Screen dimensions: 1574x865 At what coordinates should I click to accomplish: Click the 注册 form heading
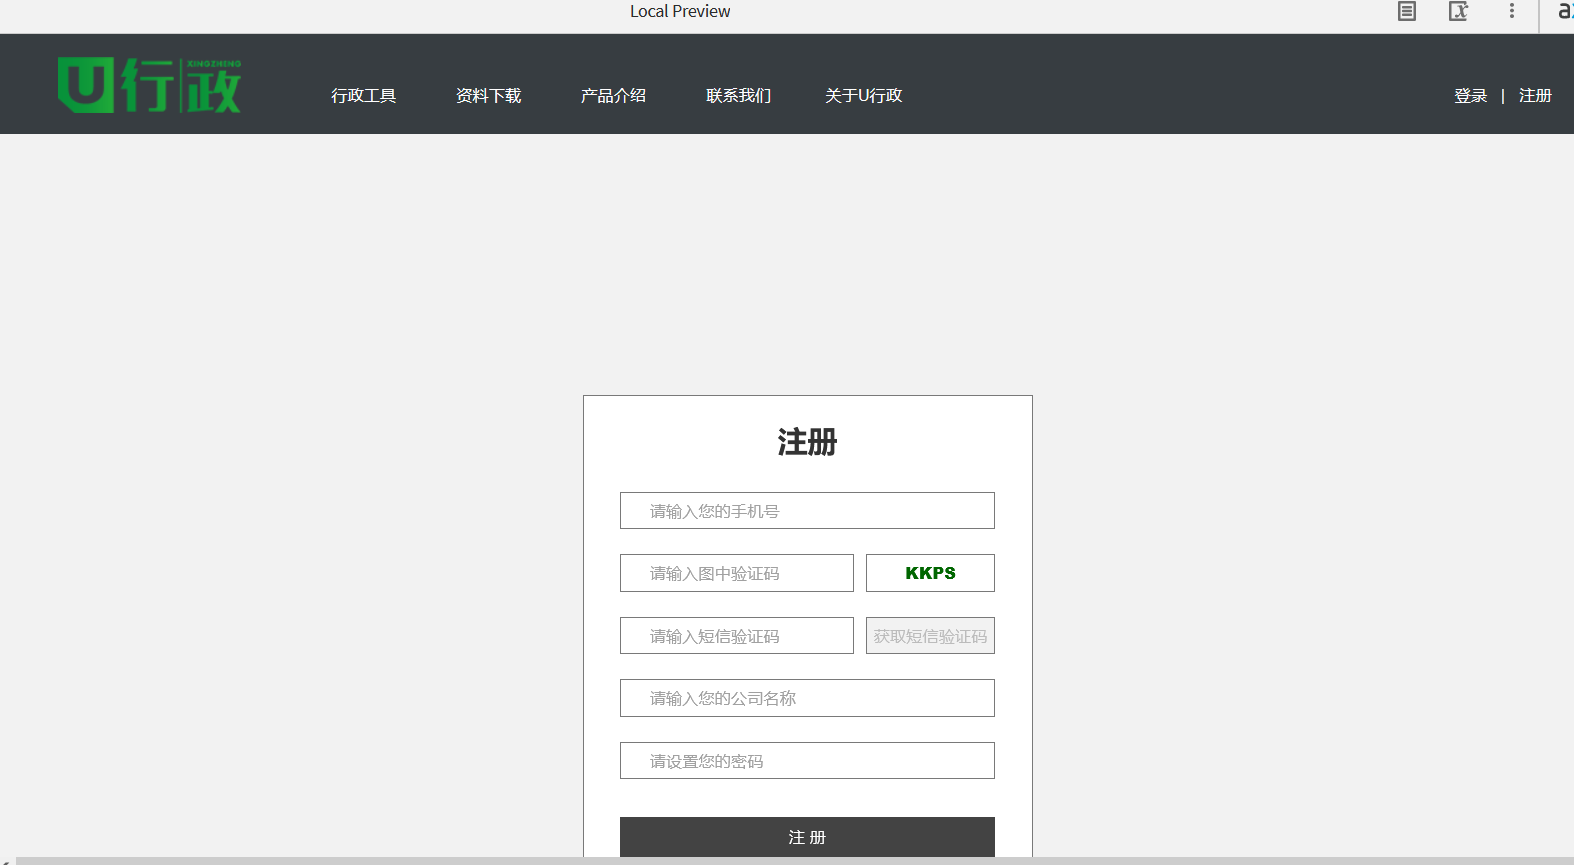[x=807, y=442]
